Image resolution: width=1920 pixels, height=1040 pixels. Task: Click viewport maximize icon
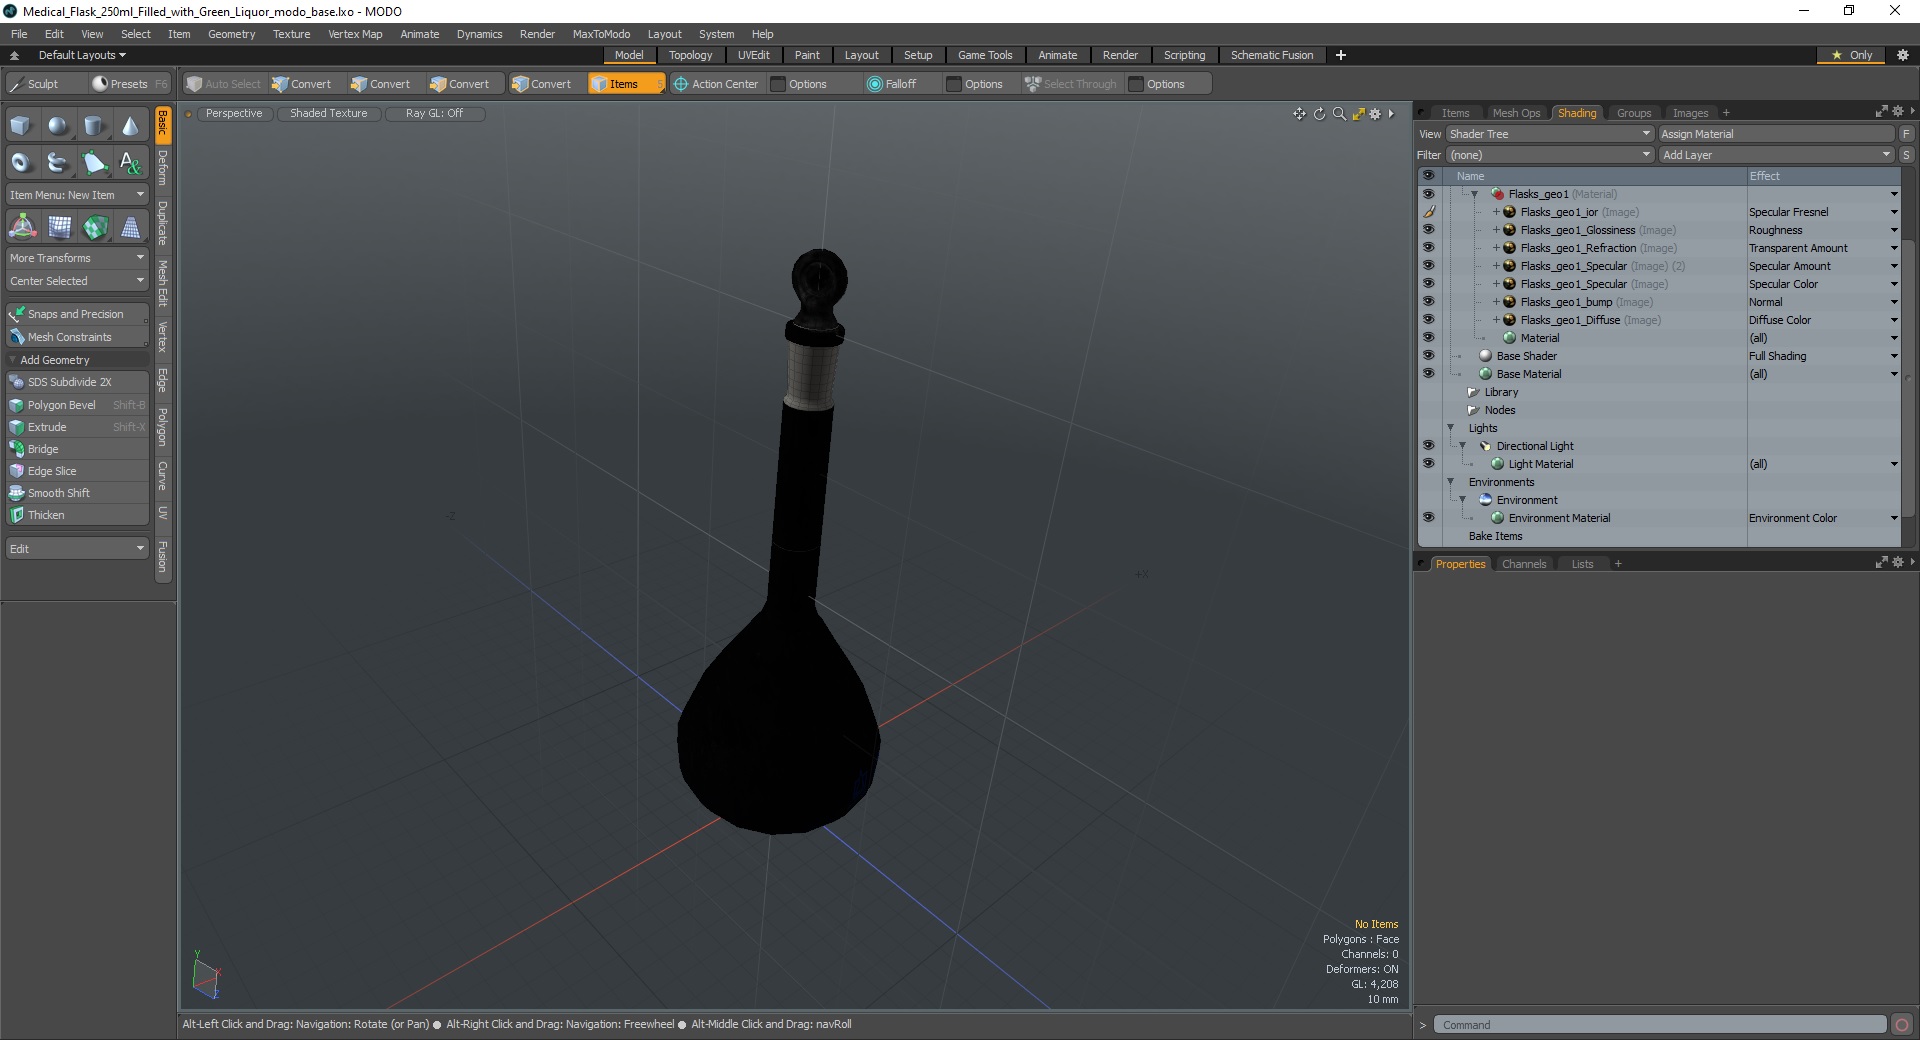click(x=1358, y=114)
